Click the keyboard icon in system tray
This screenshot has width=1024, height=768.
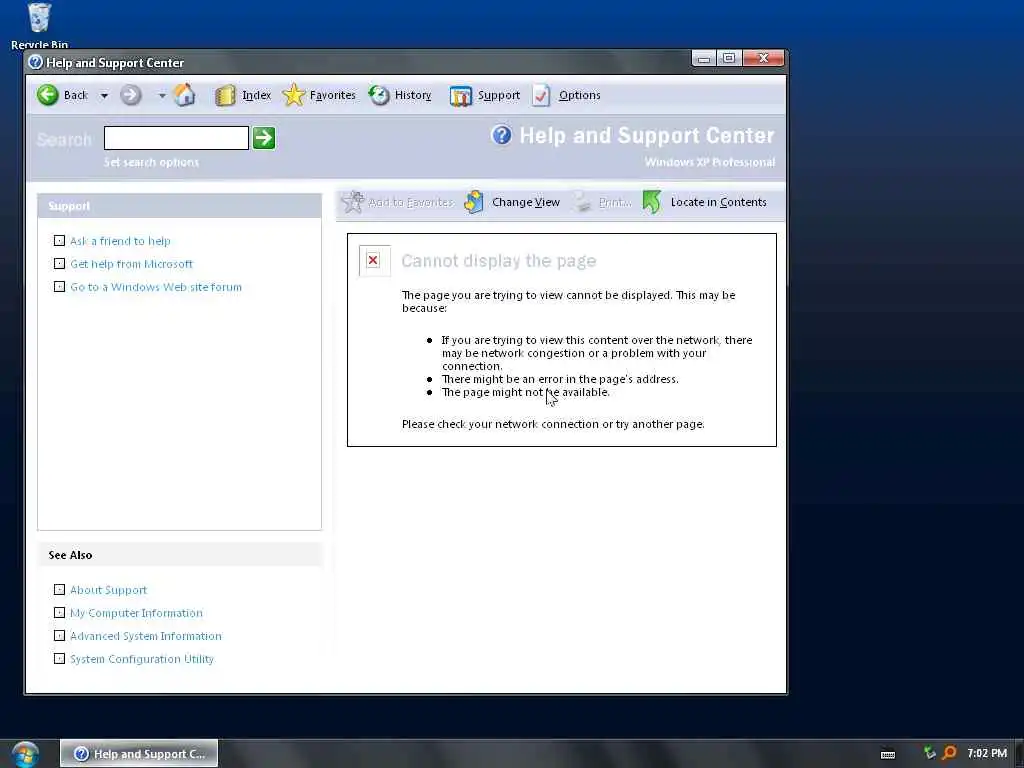888,754
